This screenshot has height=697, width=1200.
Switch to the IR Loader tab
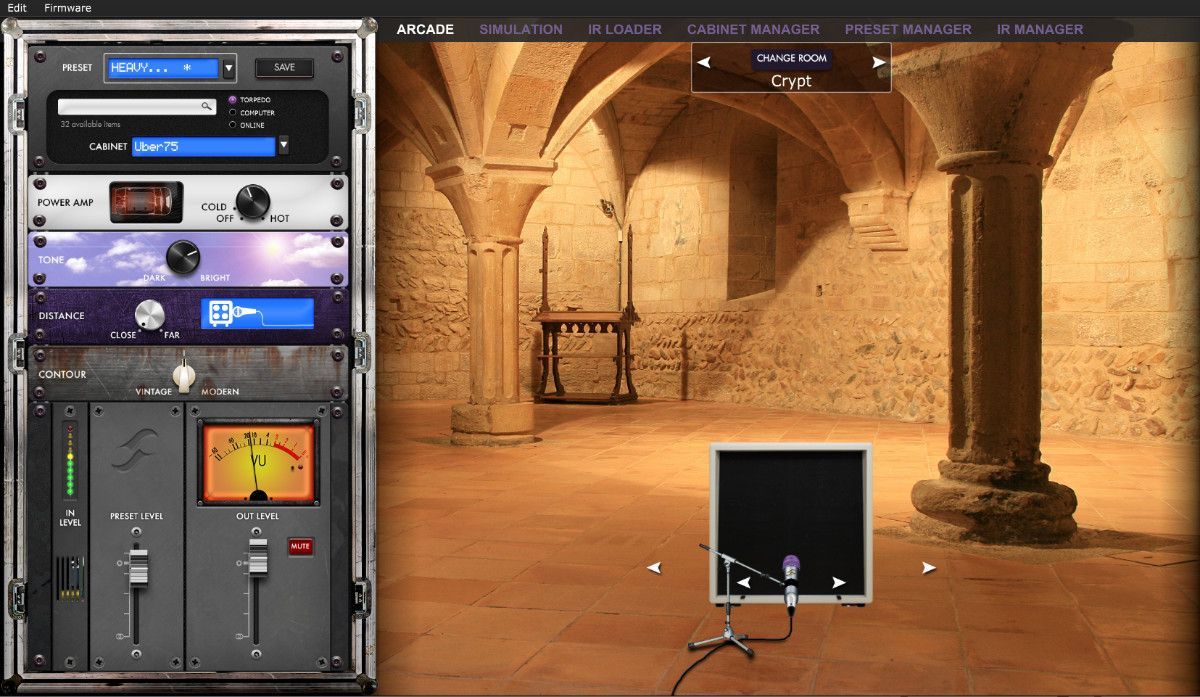[624, 29]
